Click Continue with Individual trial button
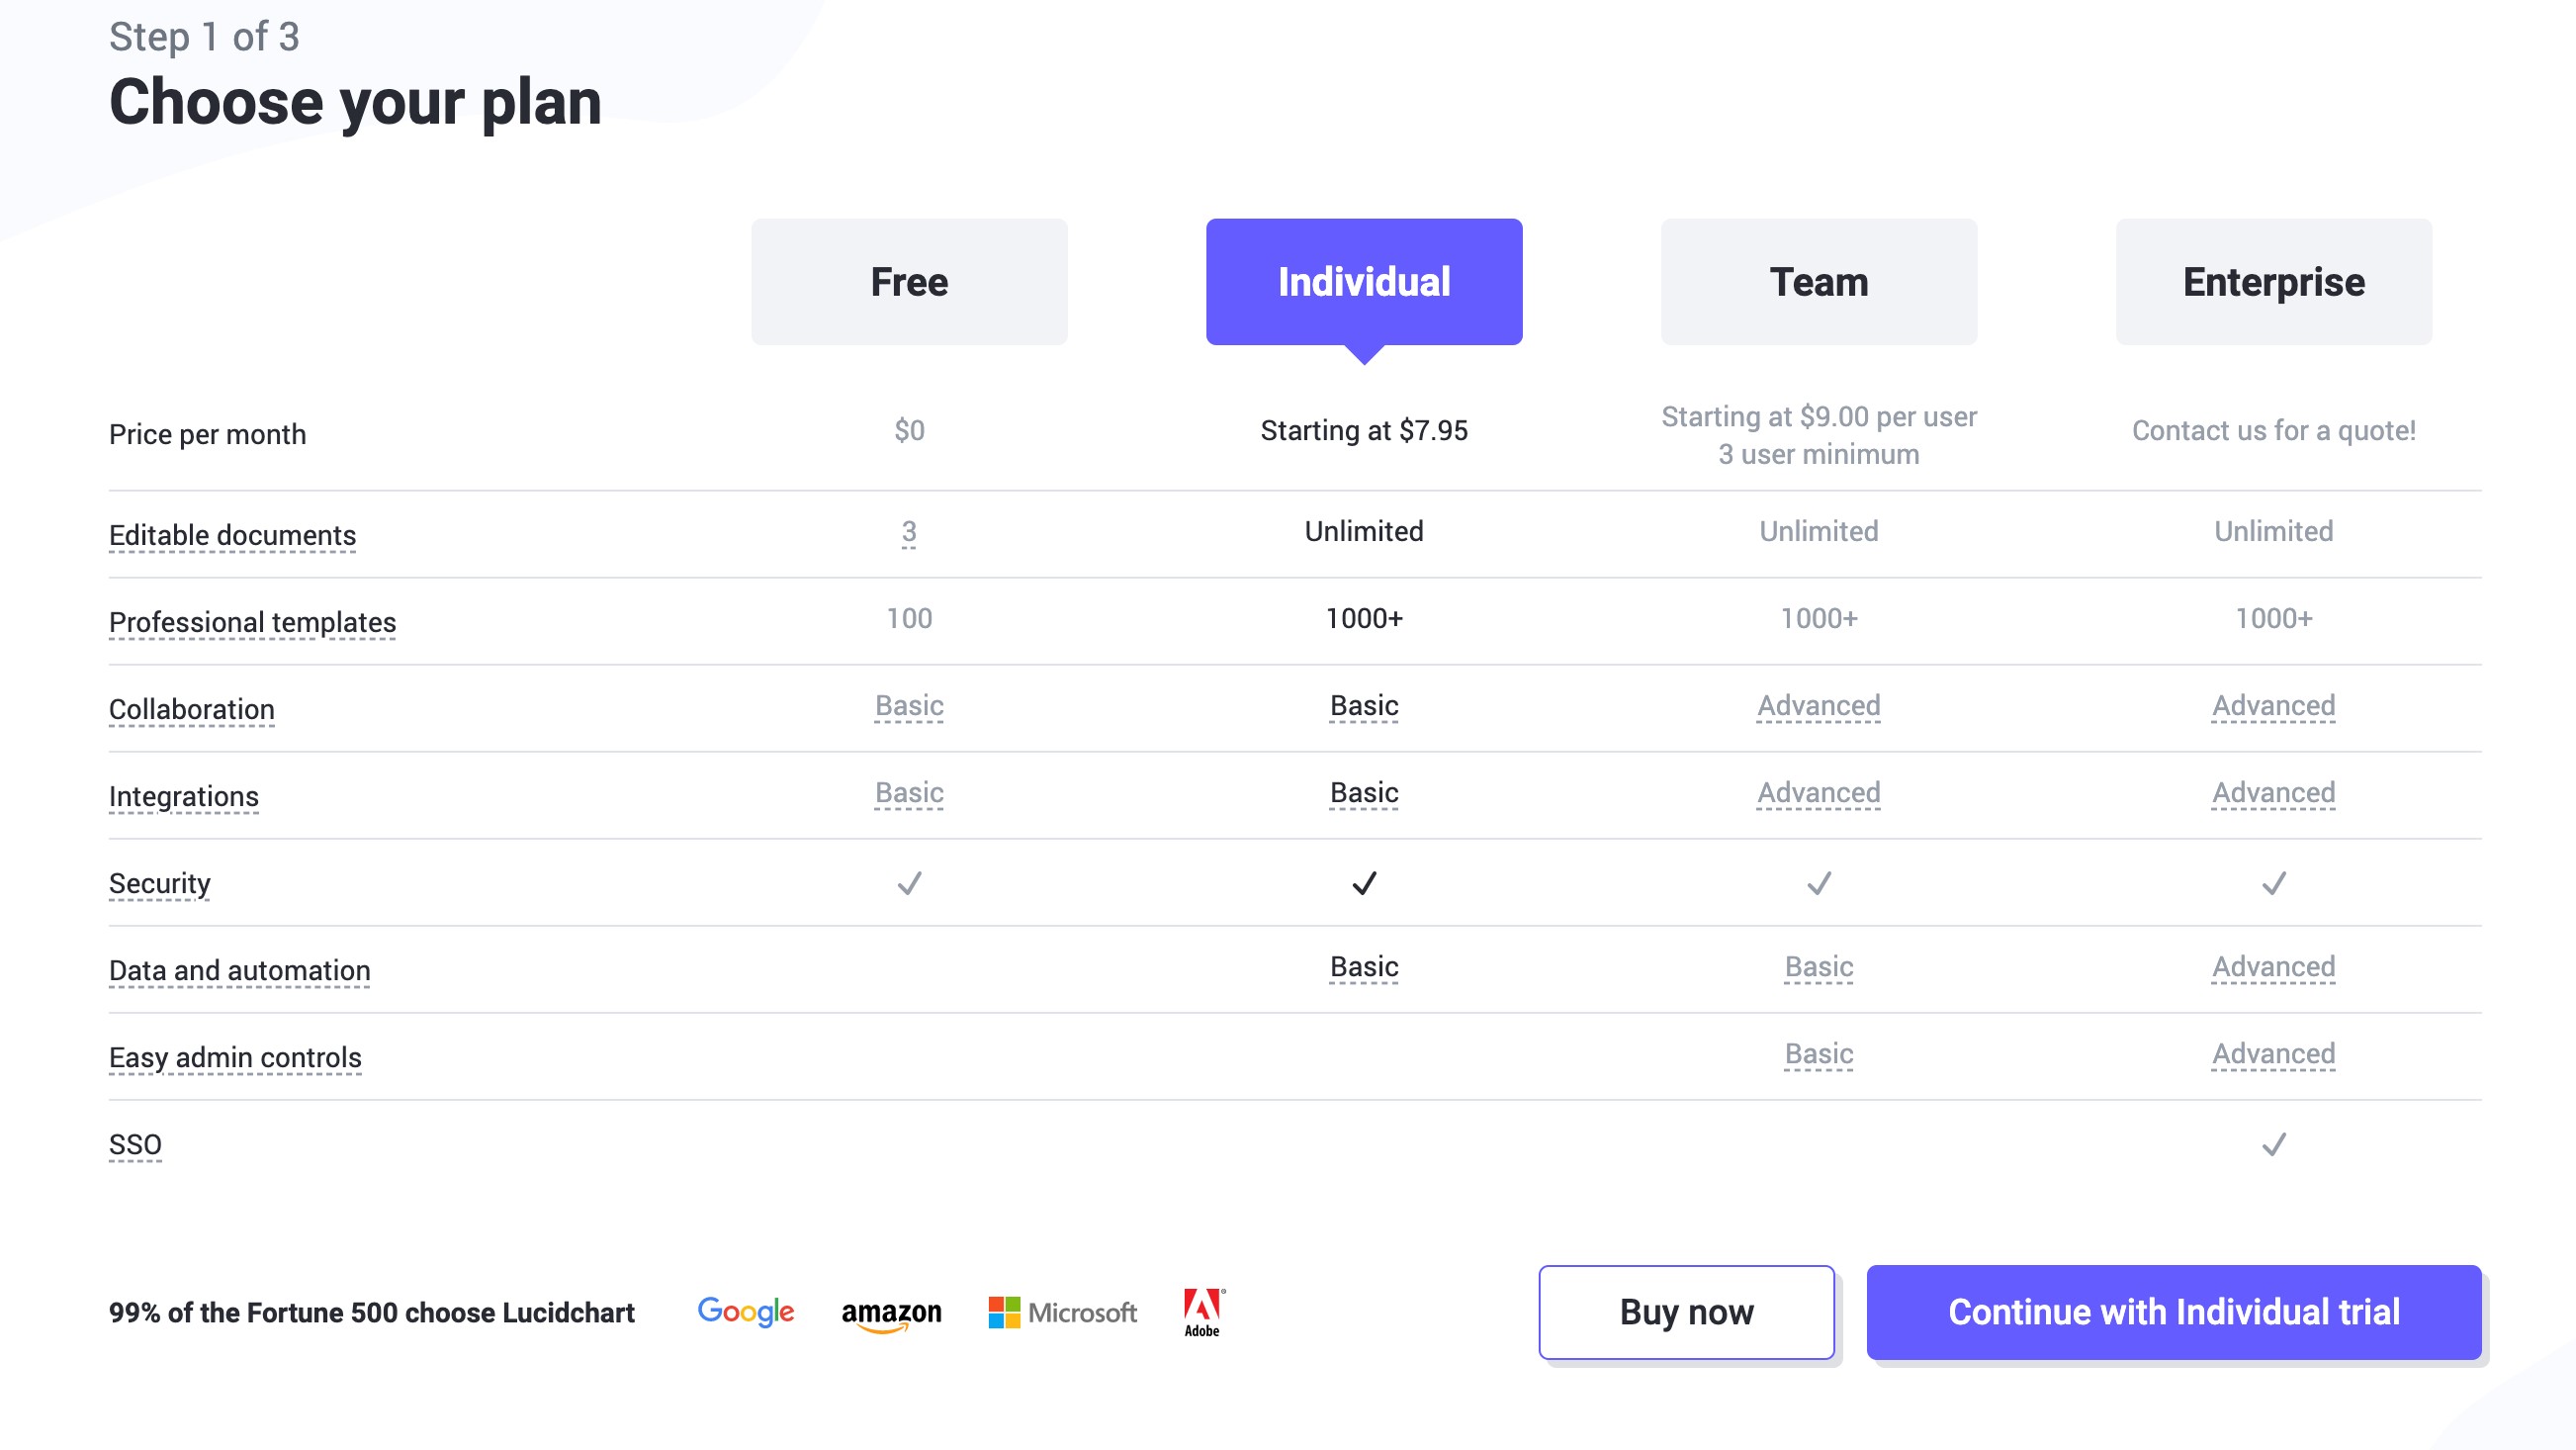2576x1450 pixels. point(2173,1312)
